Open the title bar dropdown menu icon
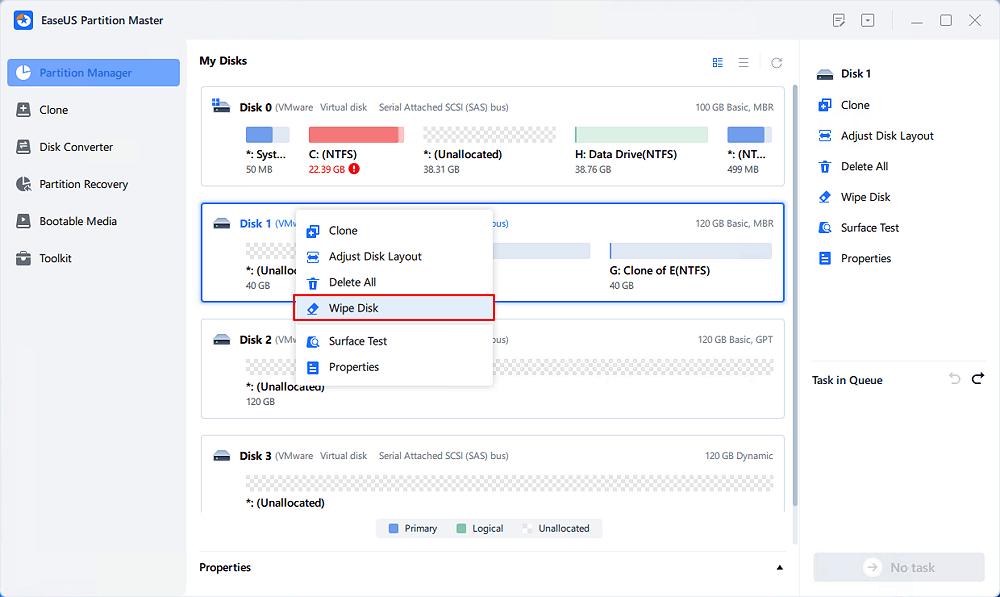This screenshot has height=597, width=1000. coord(868,20)
